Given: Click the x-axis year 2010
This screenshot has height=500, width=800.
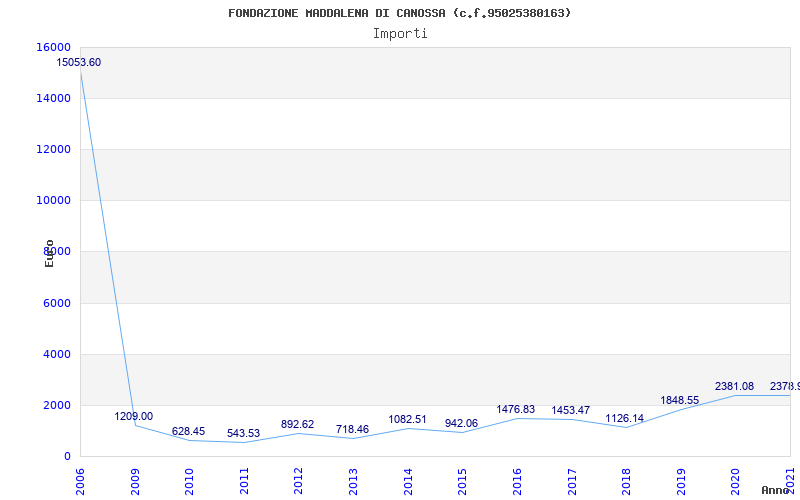Looking at the screenshot, I should click(189, 481).
